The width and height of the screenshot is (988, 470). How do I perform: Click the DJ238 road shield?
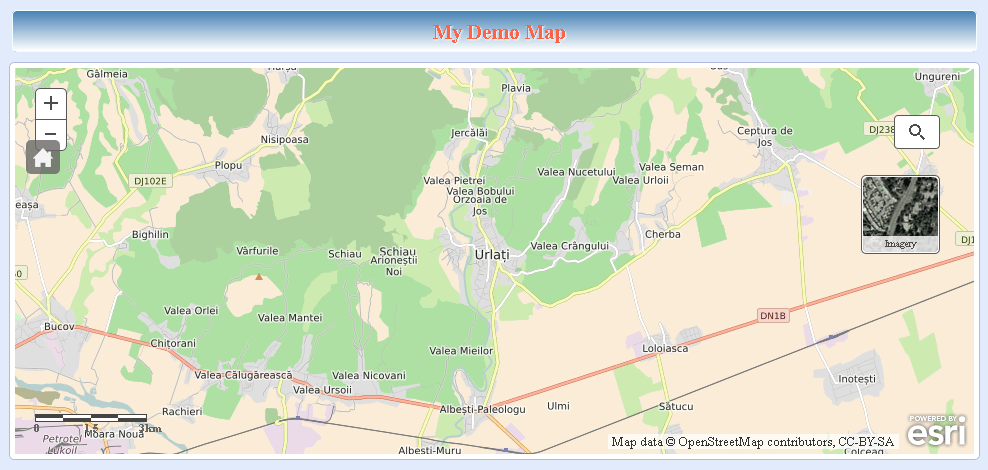882,129
